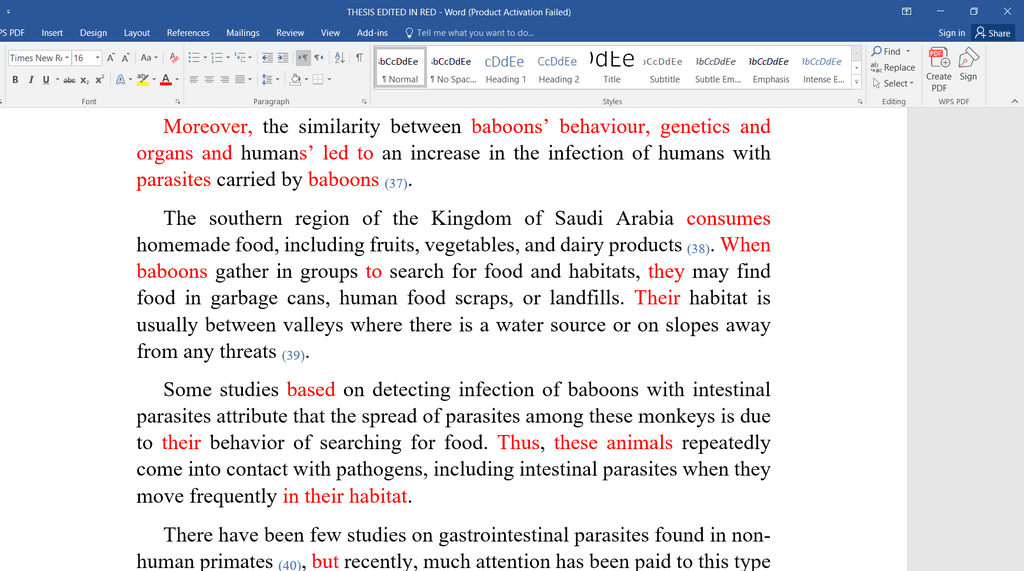Image resolution: width=1024 pixels, height=571 pixels.
Task: Expand the Styles gallery More arrow
Action: (x=856, y=82)
